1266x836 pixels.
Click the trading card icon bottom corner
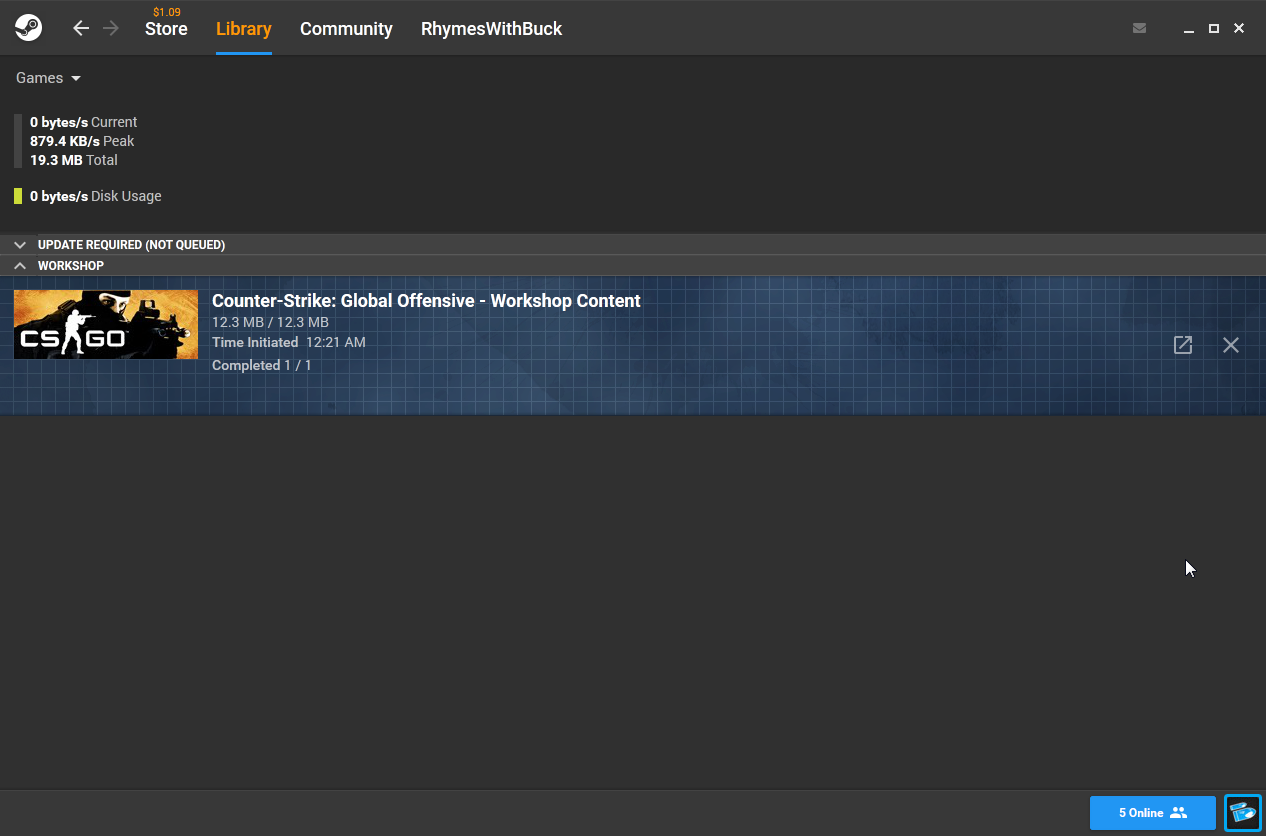1243,813
